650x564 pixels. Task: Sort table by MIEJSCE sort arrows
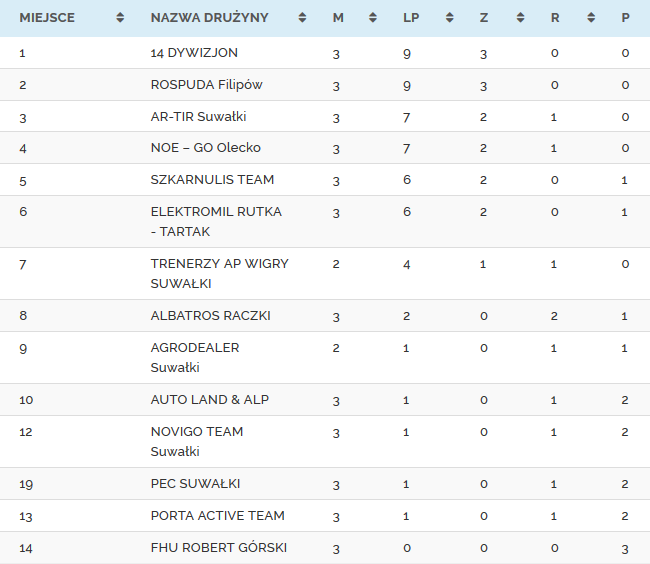click(x=120, y=18)
